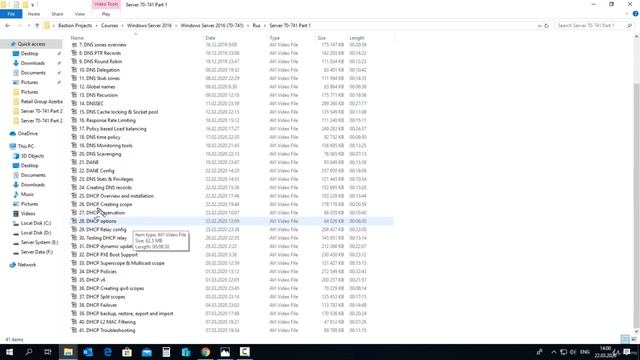Open the Windows Start menu
This screenshot has height=360, width=640.
pos(9,352)
